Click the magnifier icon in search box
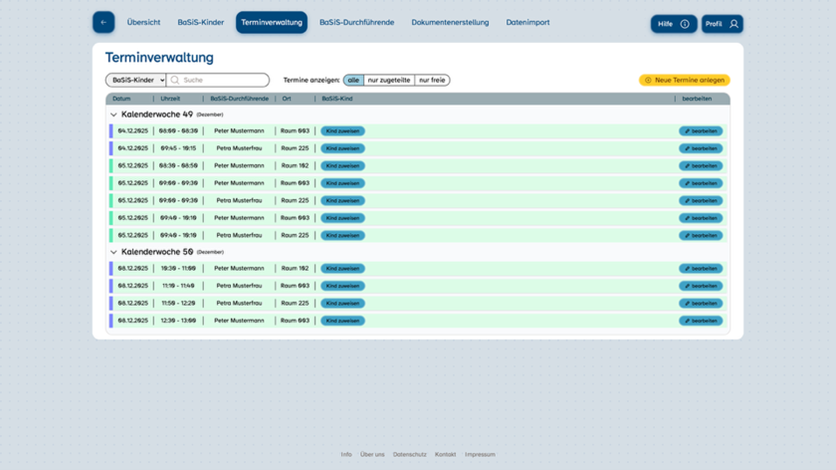The height and width of the screenshot is (470, 836). pyautogui.click(x=175, y=80)
